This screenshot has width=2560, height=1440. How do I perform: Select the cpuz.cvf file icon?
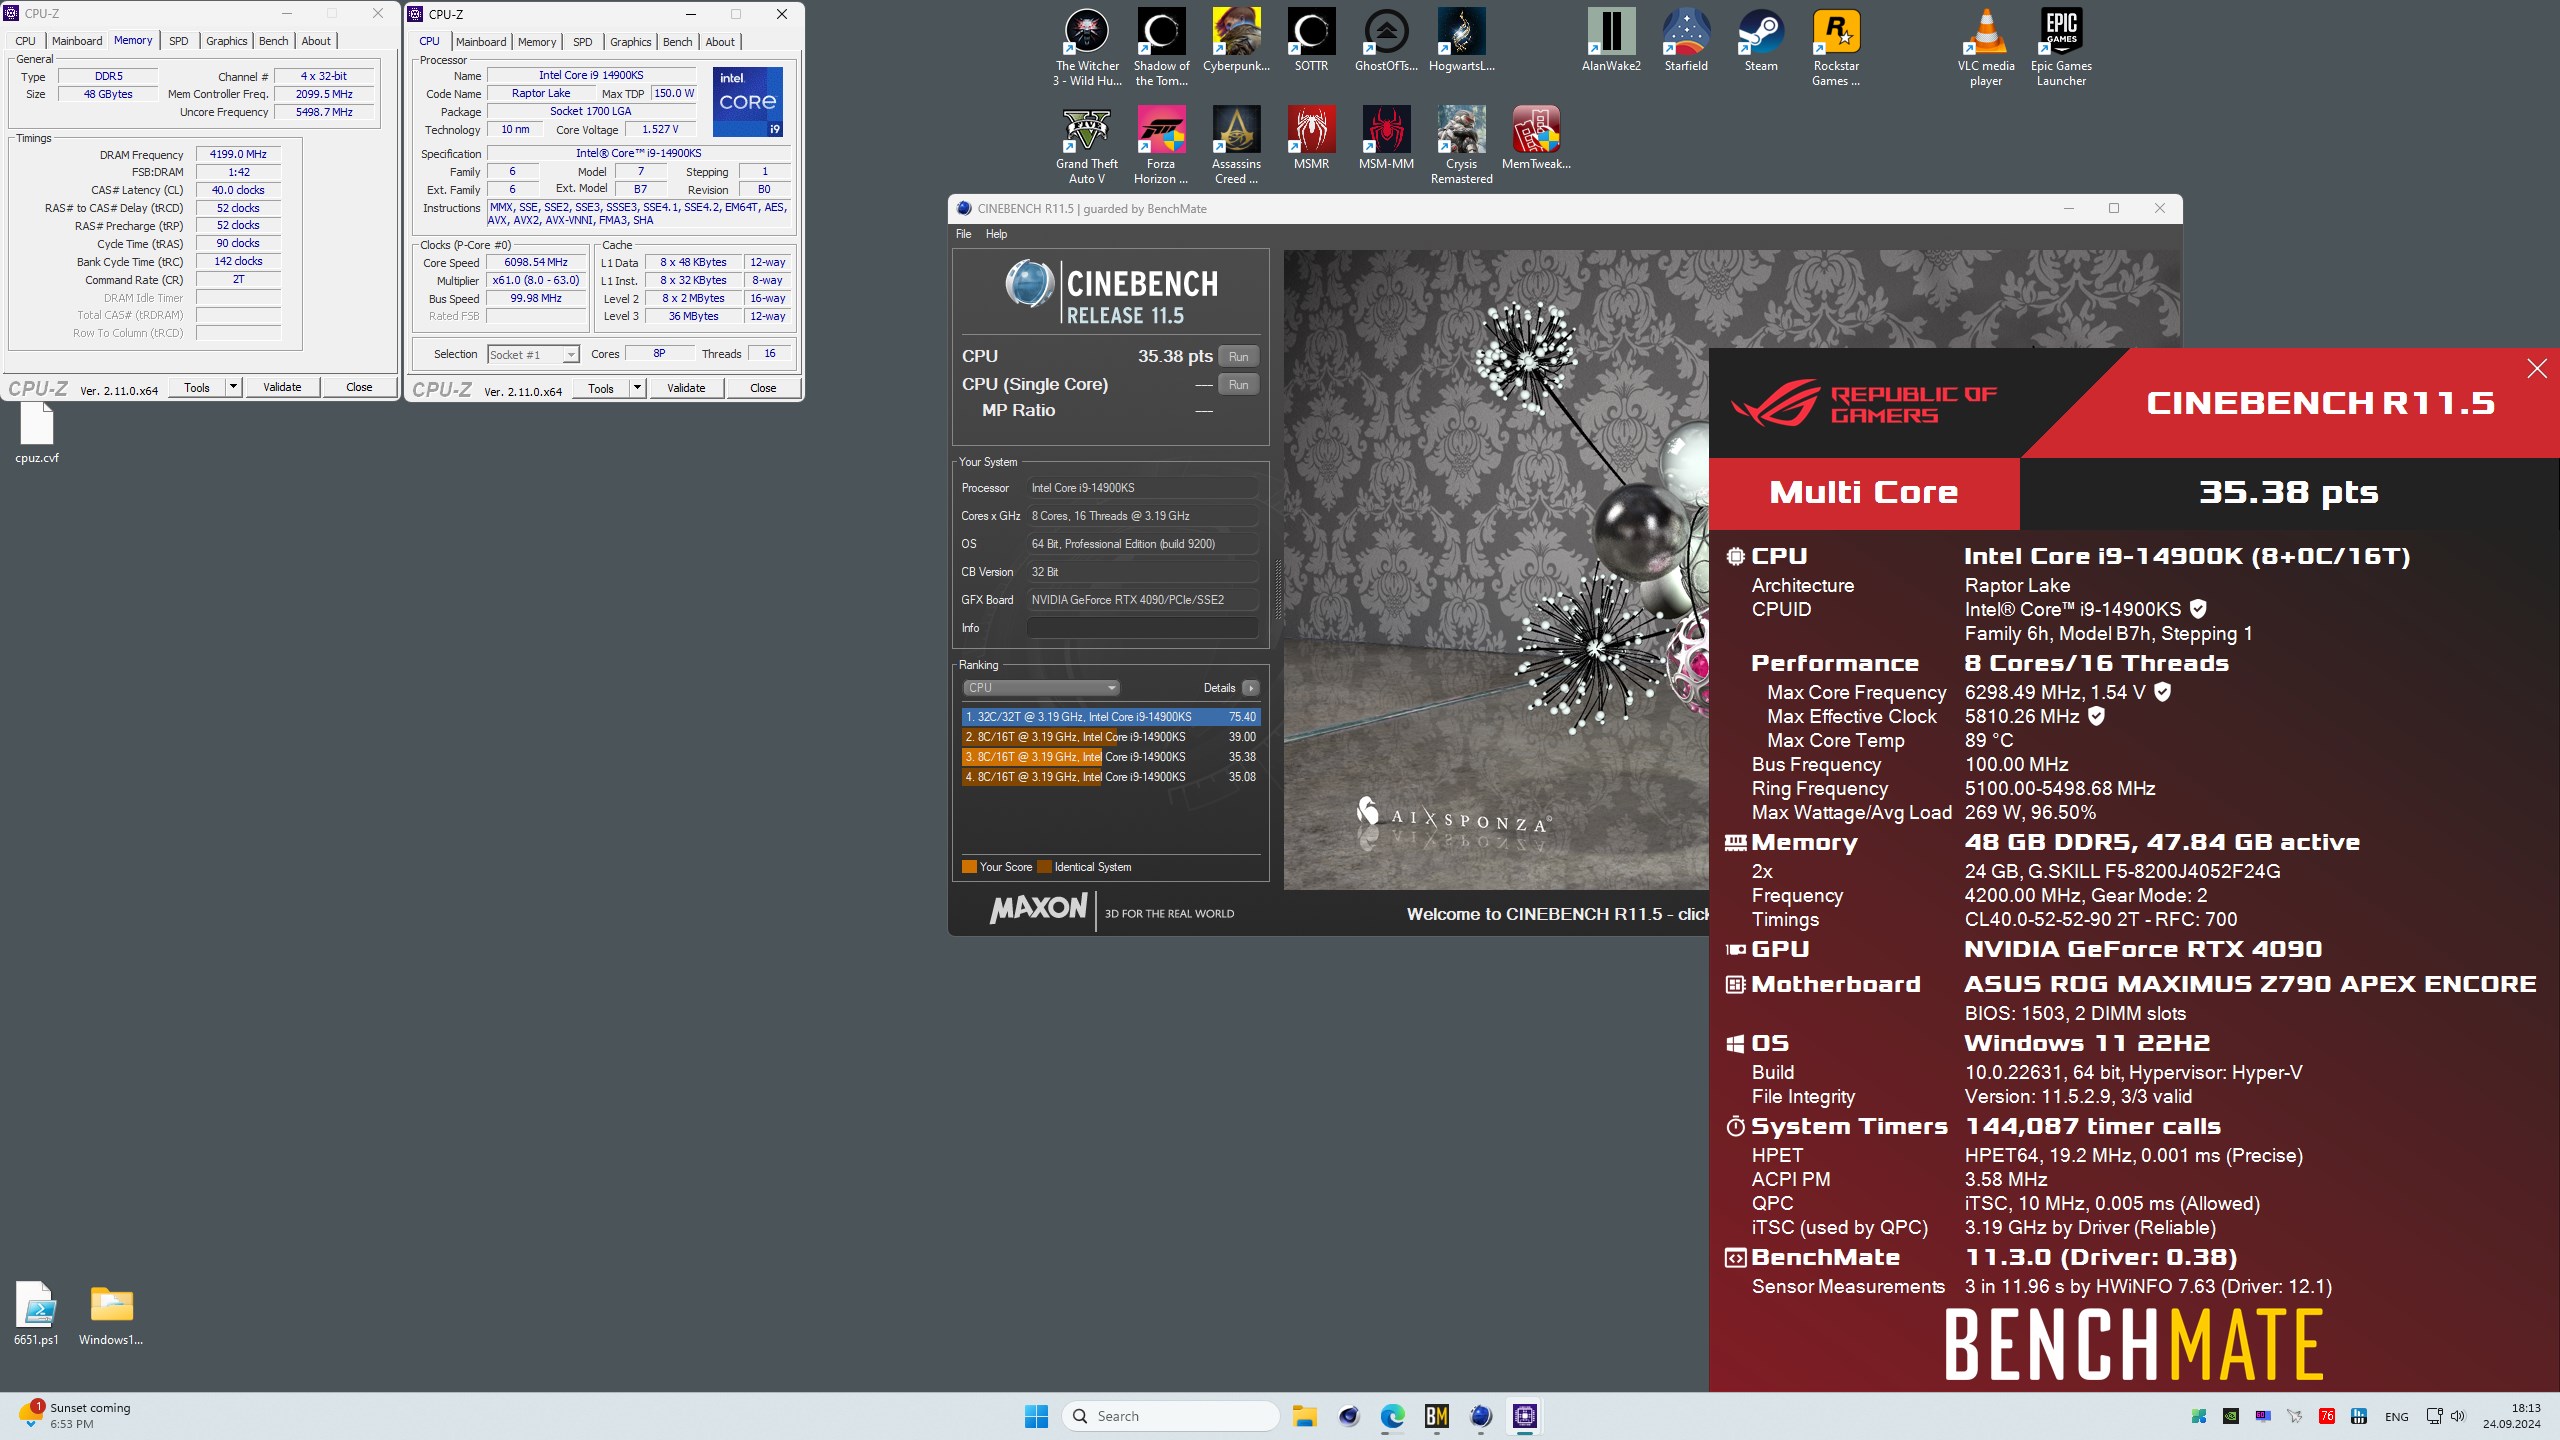click(37, 435)
